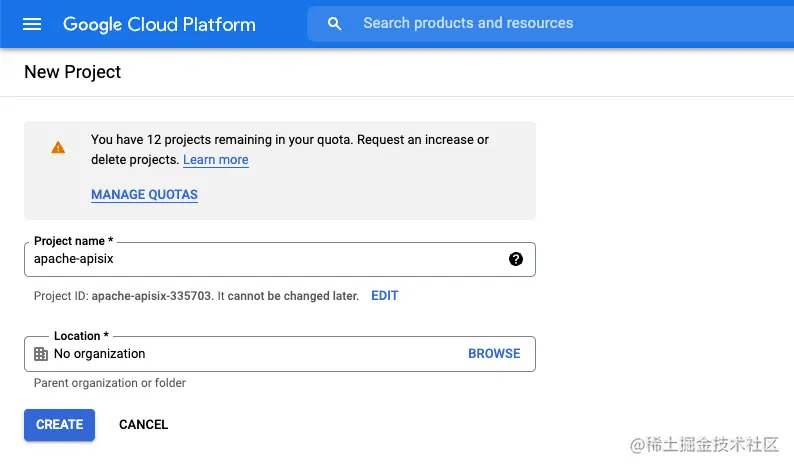Open the hamburger navigation menu

click(32, 24)
